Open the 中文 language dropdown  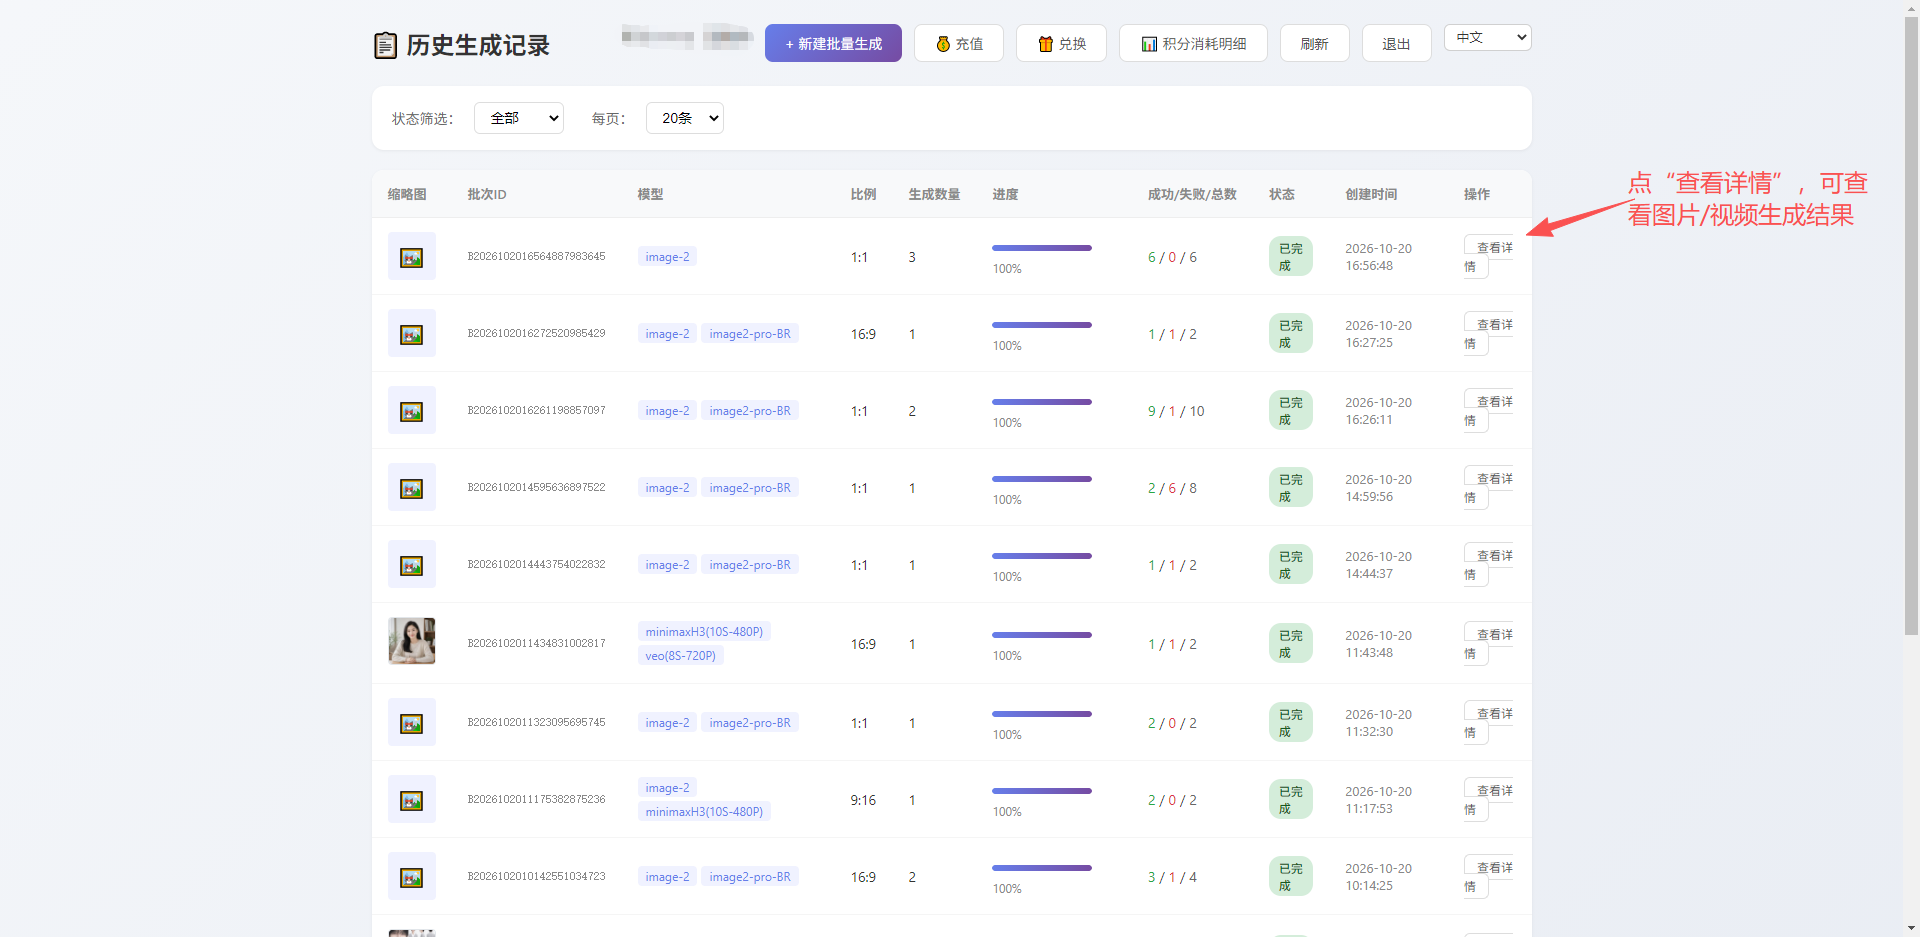(x=1487, y=38)
